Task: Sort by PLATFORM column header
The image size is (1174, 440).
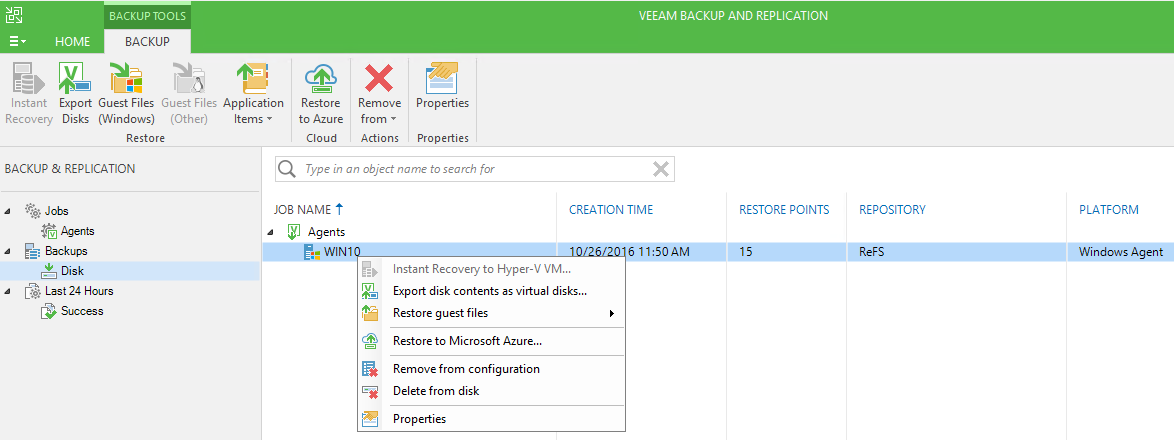Action: tap(1108, 210)
